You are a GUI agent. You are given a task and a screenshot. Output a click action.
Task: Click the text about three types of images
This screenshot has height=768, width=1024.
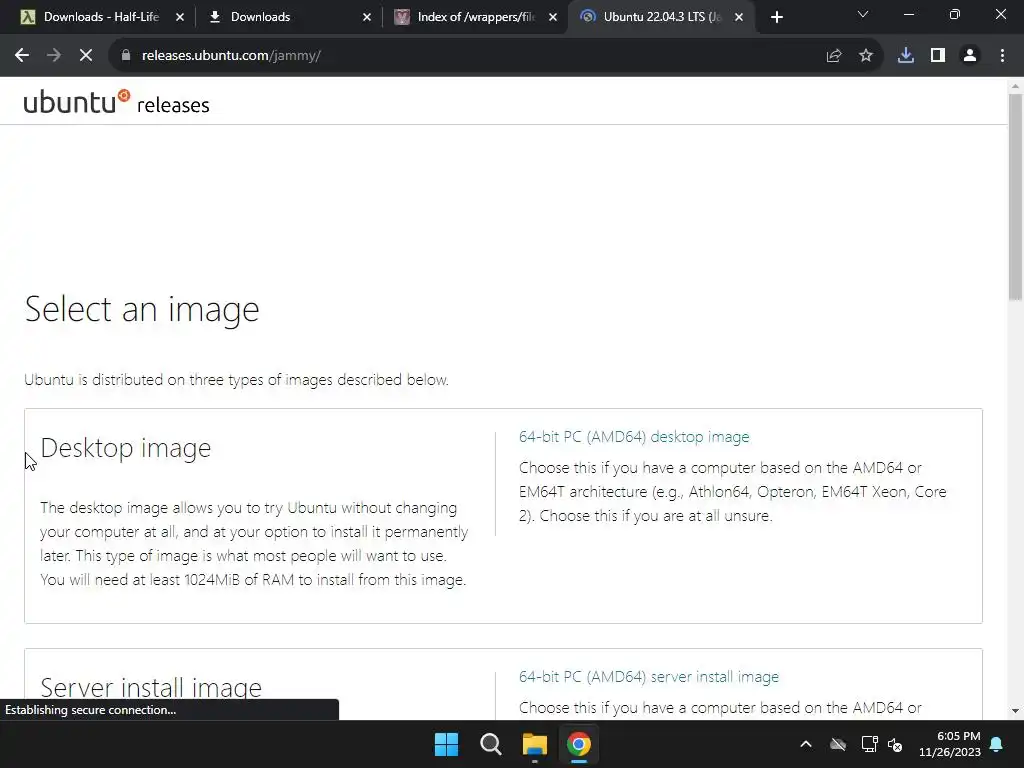click(x=236, y=380)
